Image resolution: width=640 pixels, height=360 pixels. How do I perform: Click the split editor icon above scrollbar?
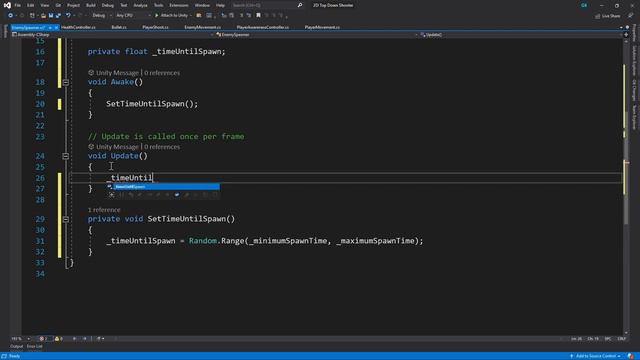(626, 35)
